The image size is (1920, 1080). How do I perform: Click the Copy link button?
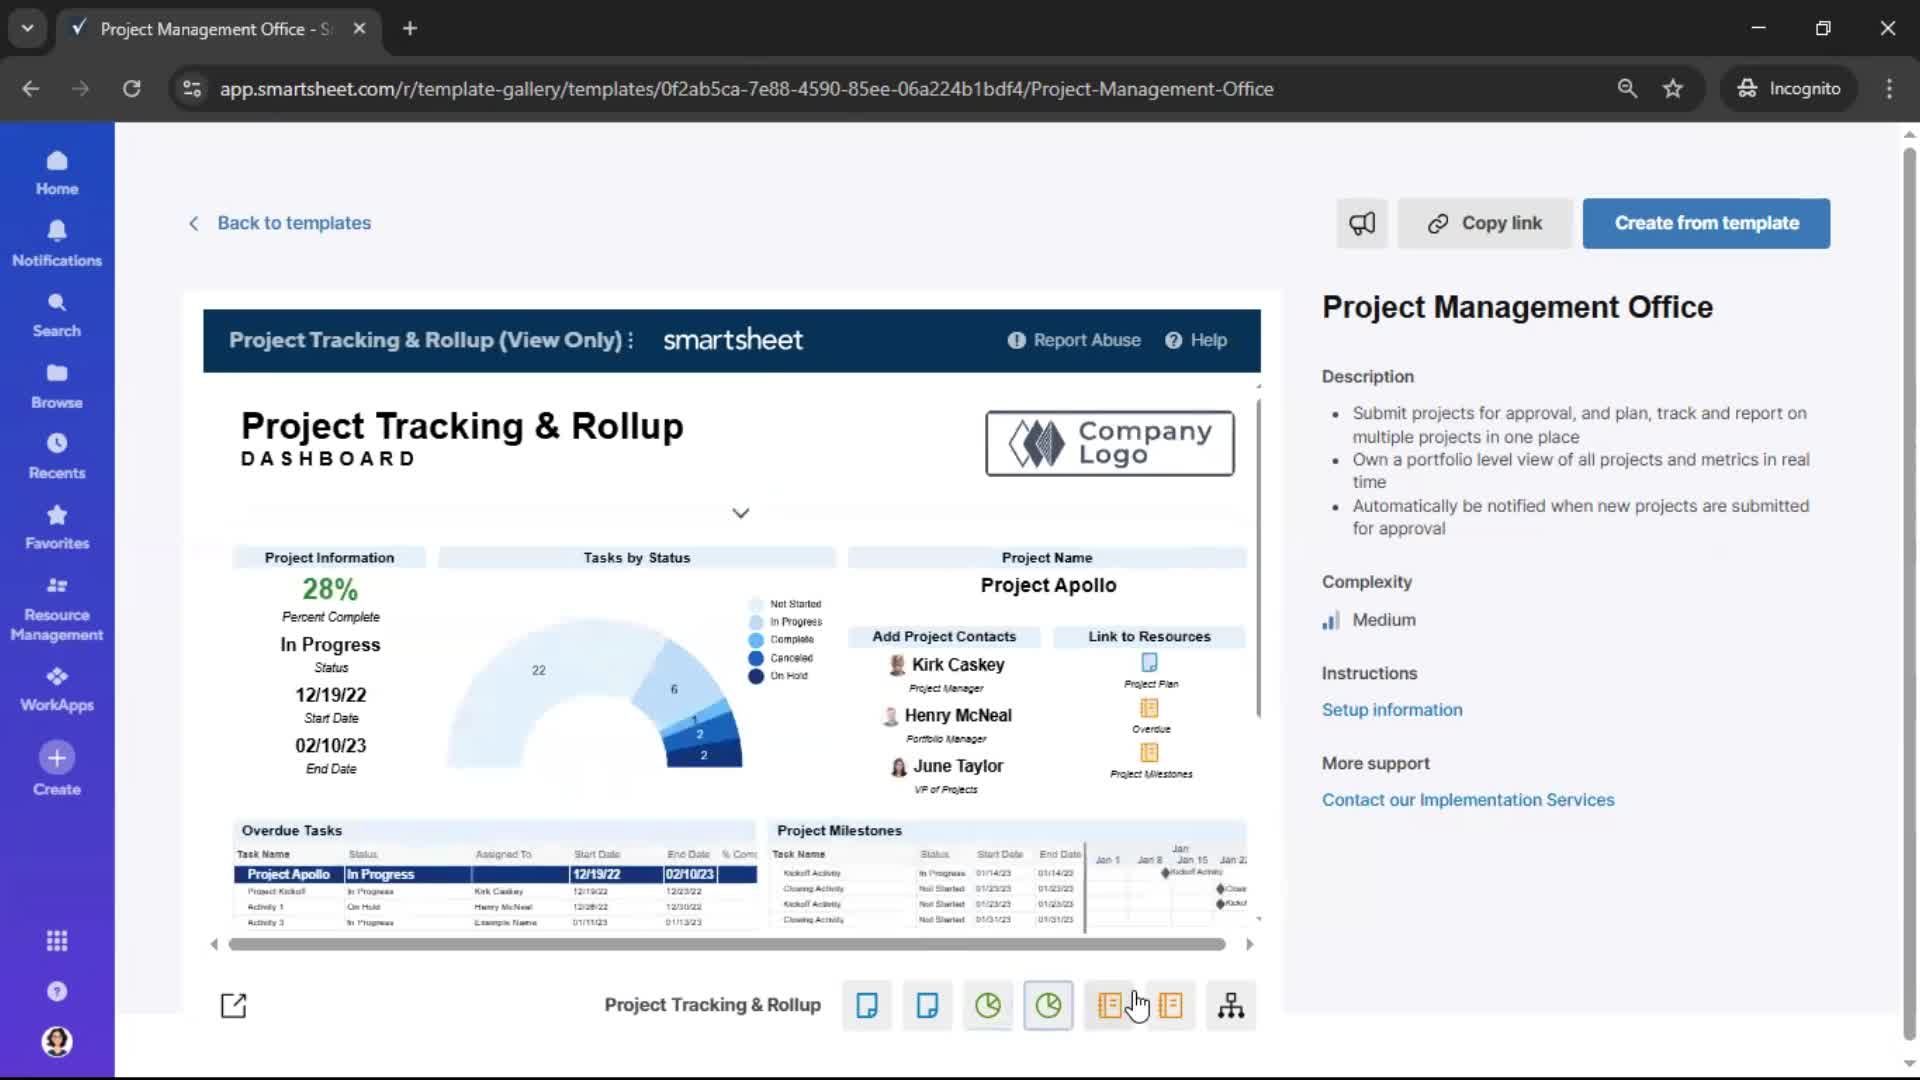1485,223
